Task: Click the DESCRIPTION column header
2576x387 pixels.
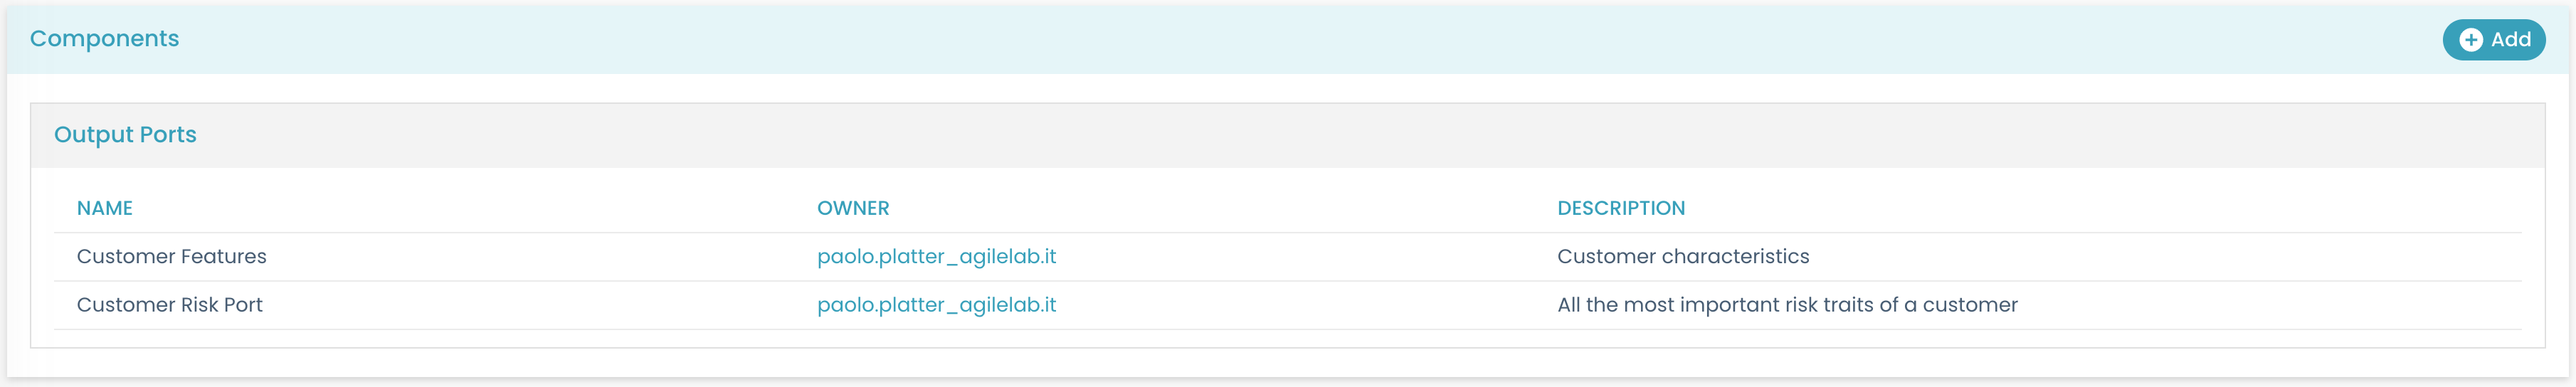Action: pos(1621,208)
